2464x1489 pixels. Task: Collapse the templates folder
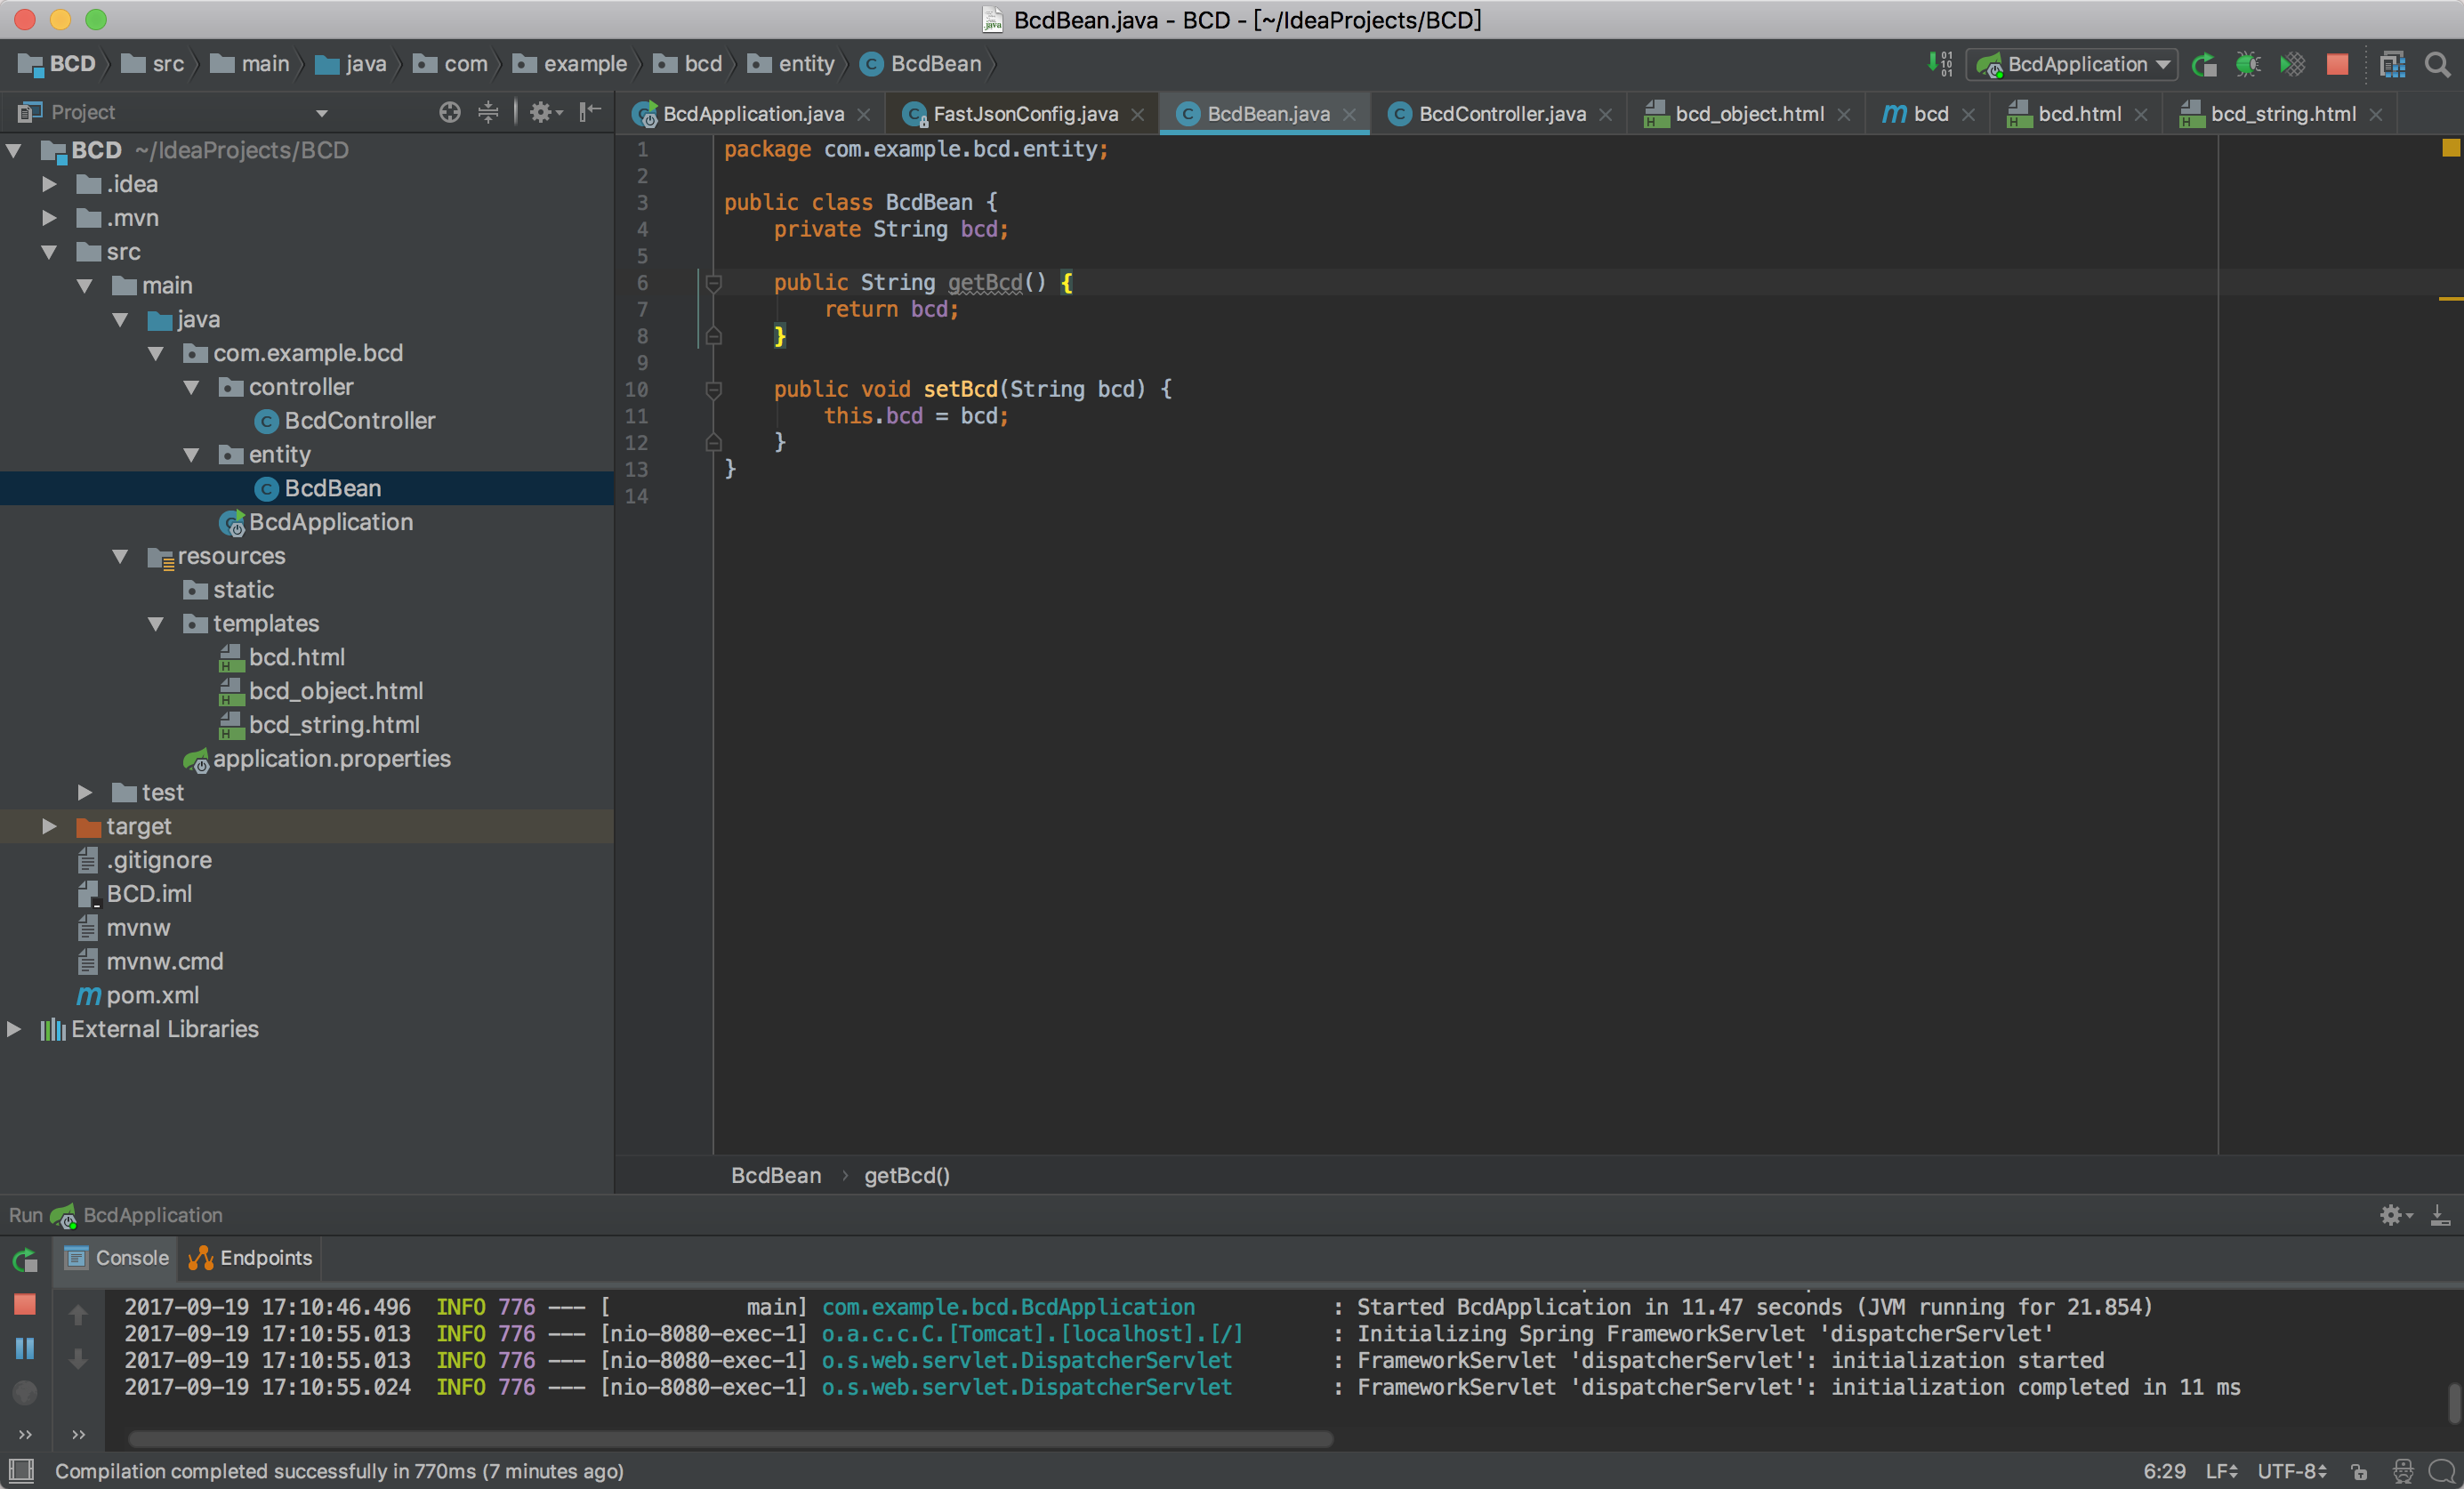click(156, 624)
